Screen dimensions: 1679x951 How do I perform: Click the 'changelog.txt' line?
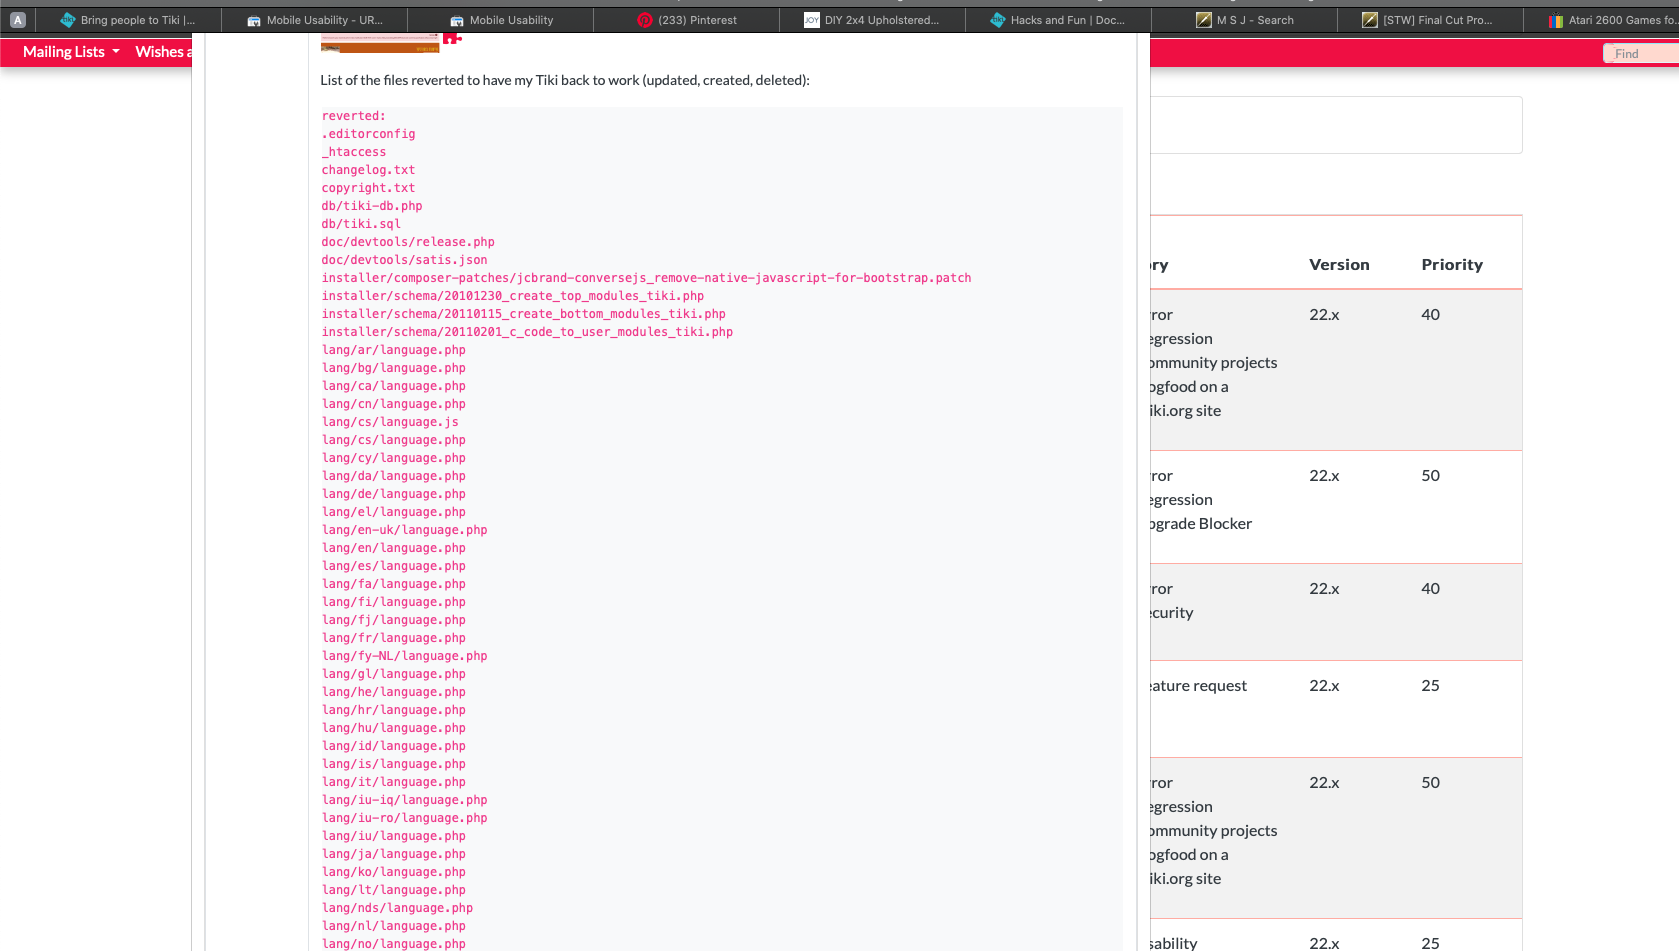tap(368, 170)
